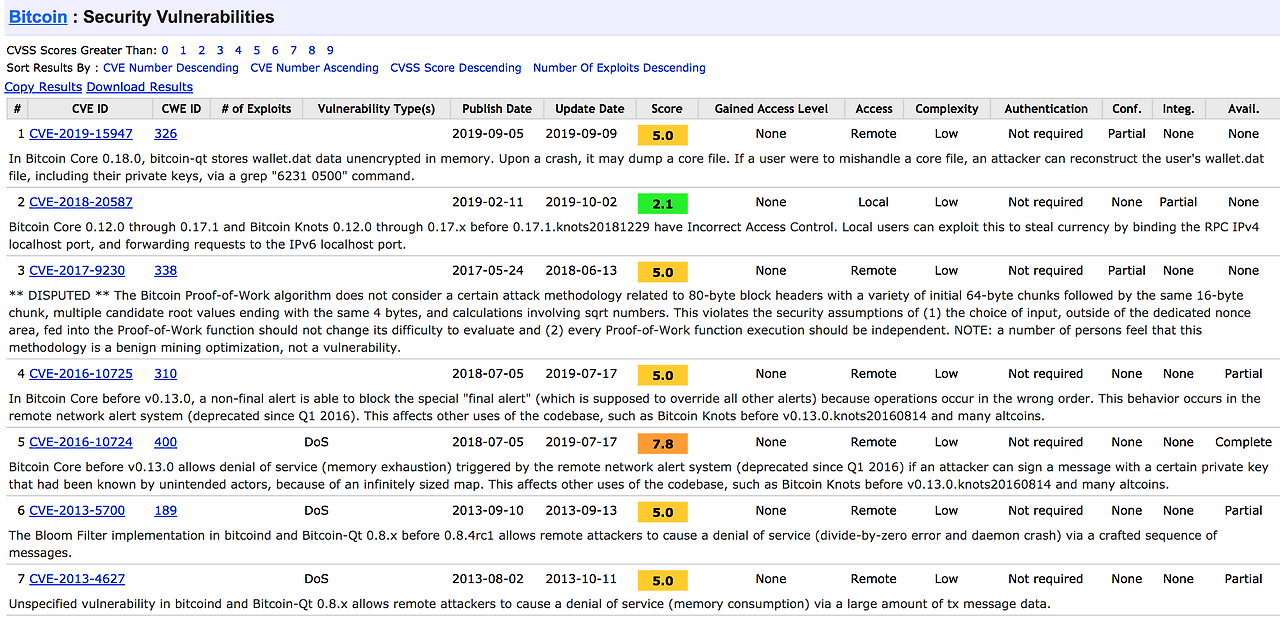Click the Gained Access Level column header
The image size is (1280, 619).
point(771,109)
